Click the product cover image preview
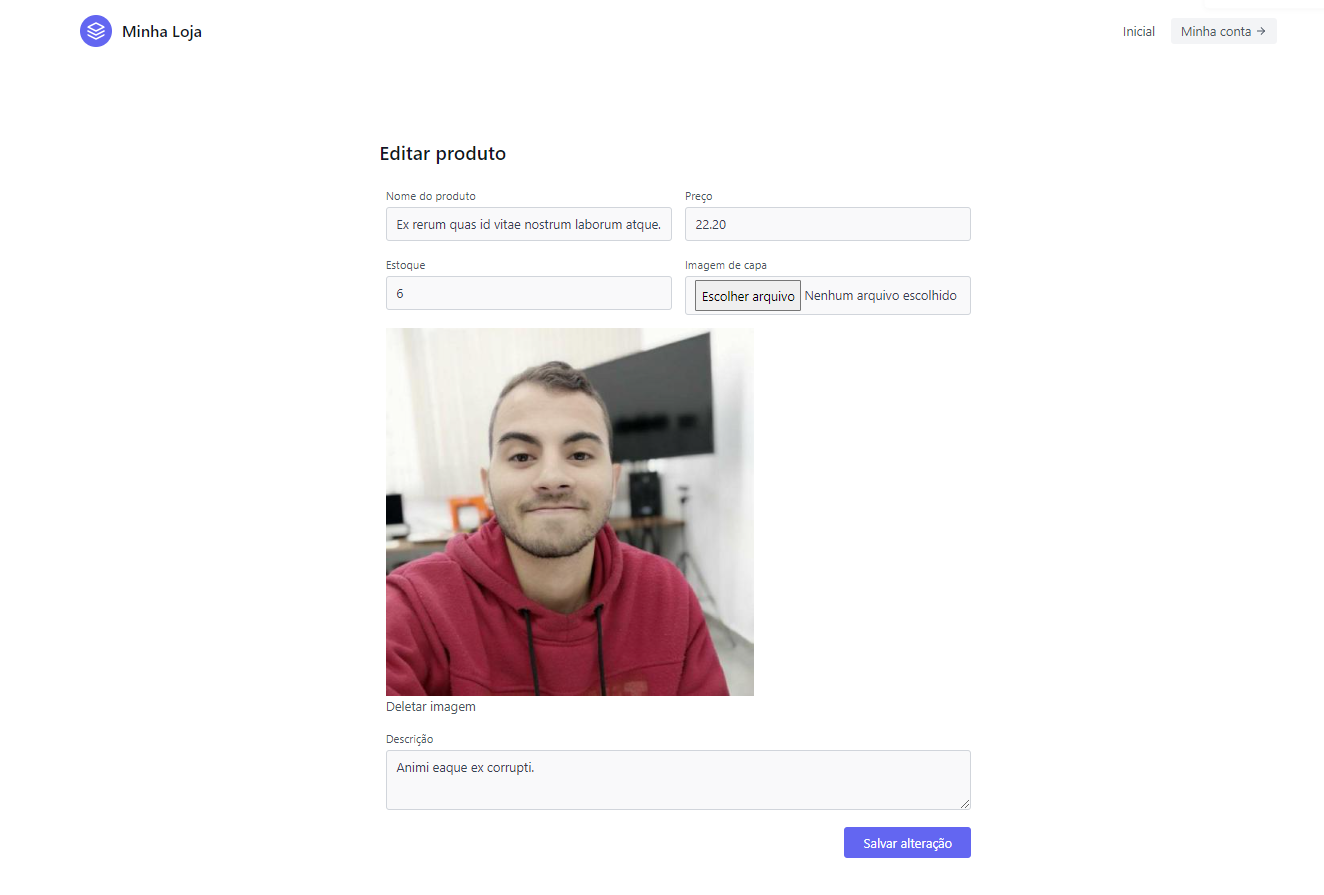Image resolution: width=1324 pixels, height=895 pixels. coord(570,512)
